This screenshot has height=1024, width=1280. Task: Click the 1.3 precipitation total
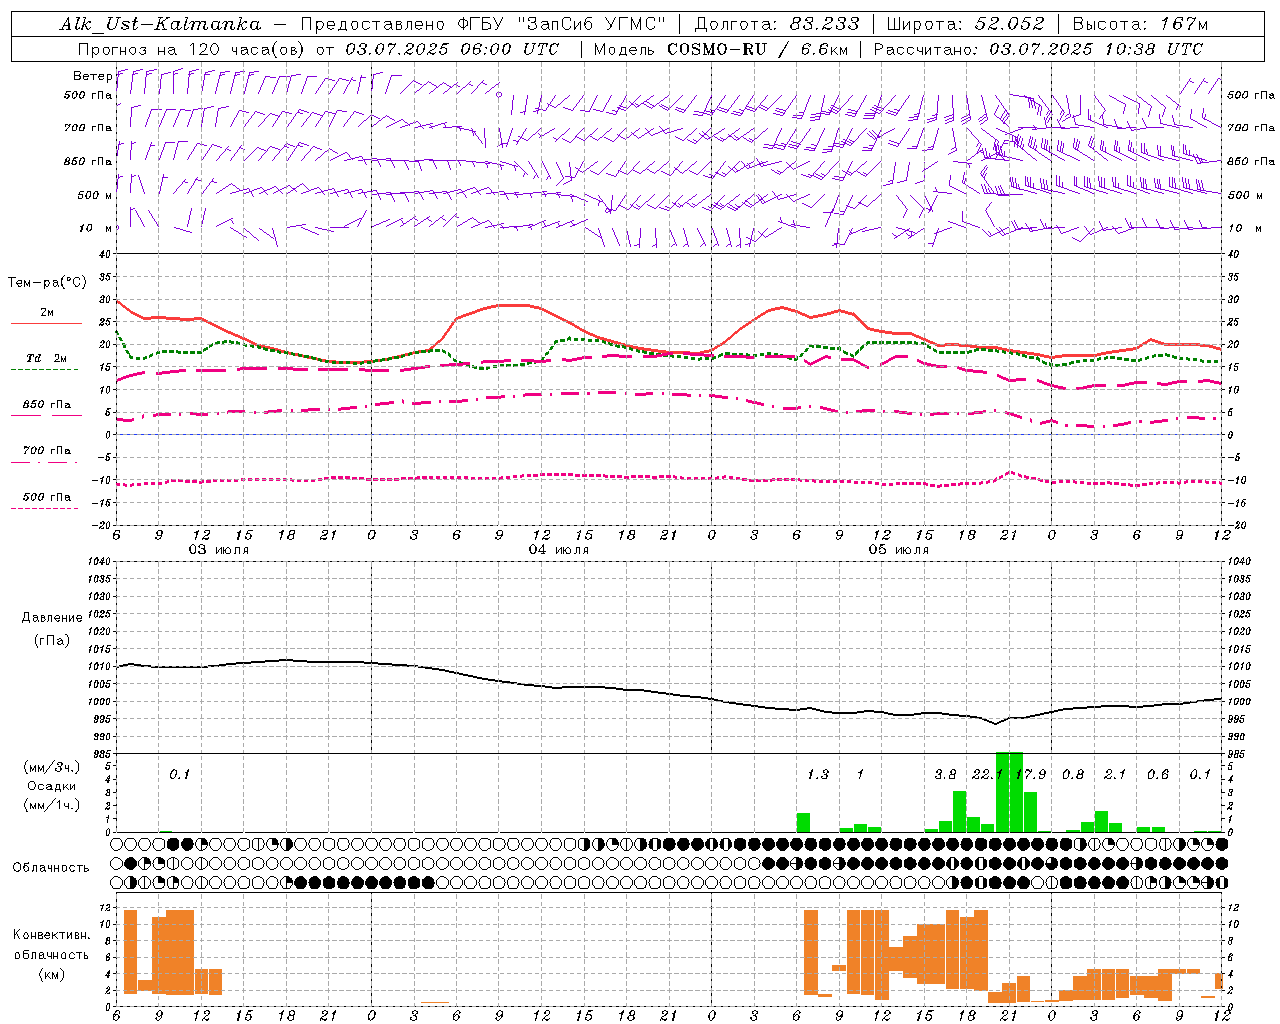pos(818,775)
